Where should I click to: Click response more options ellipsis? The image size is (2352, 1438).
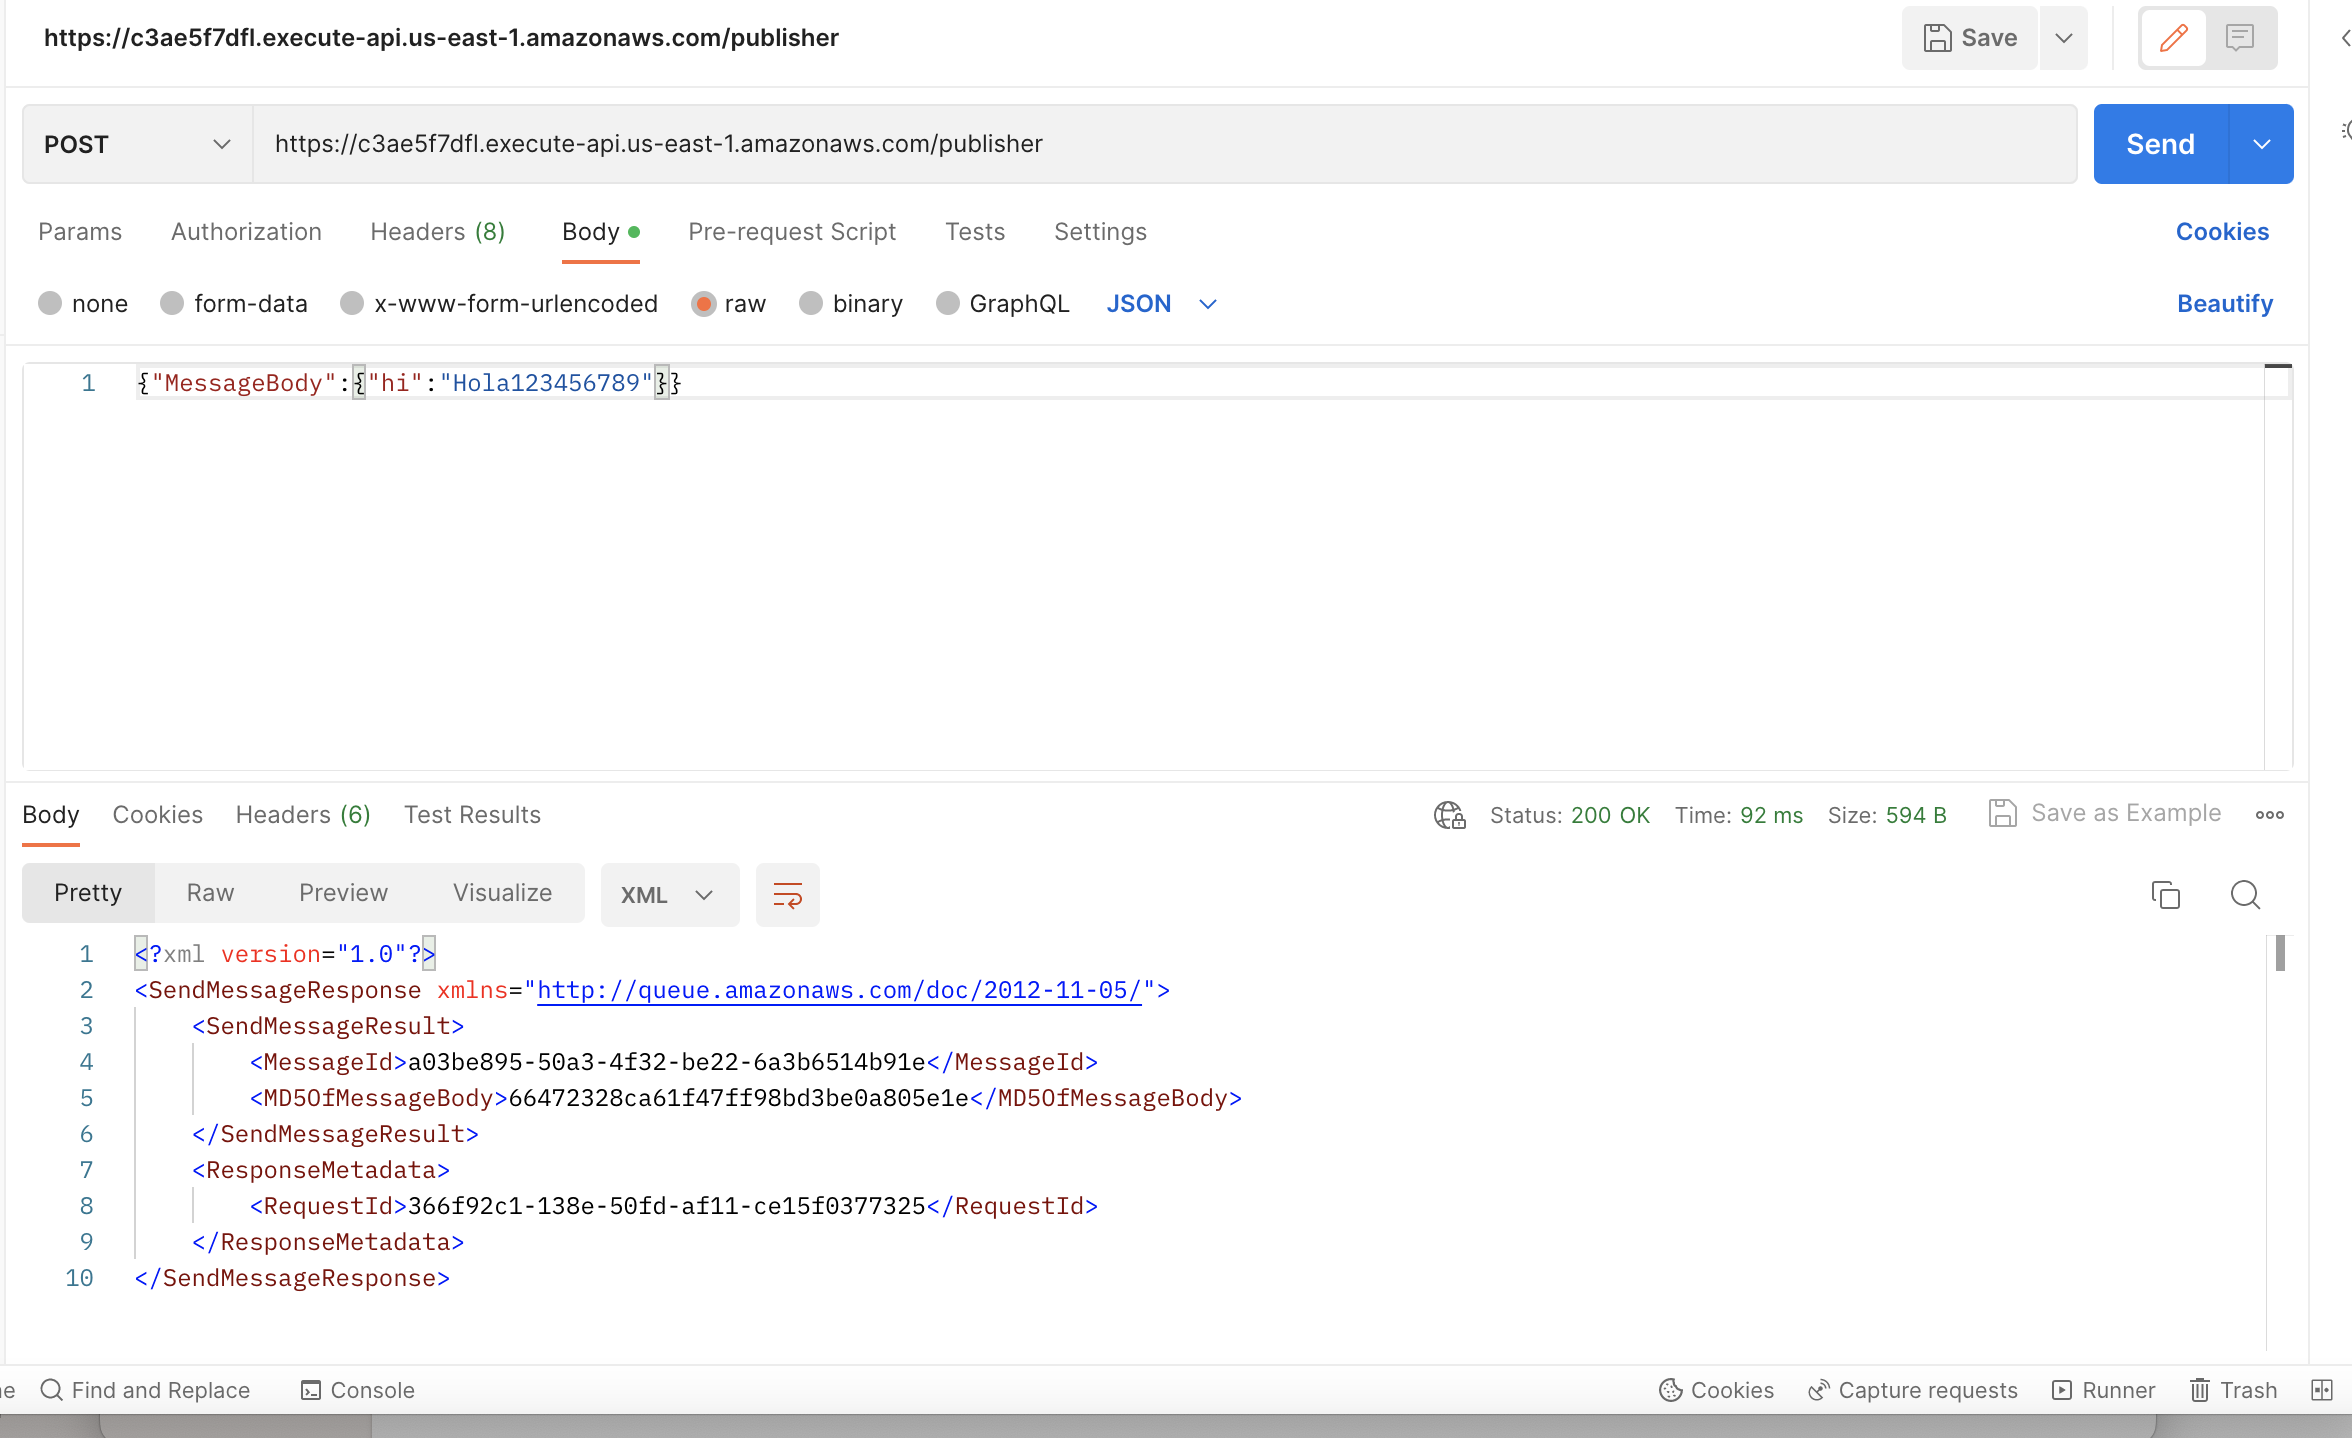[x=2269, y=815]
